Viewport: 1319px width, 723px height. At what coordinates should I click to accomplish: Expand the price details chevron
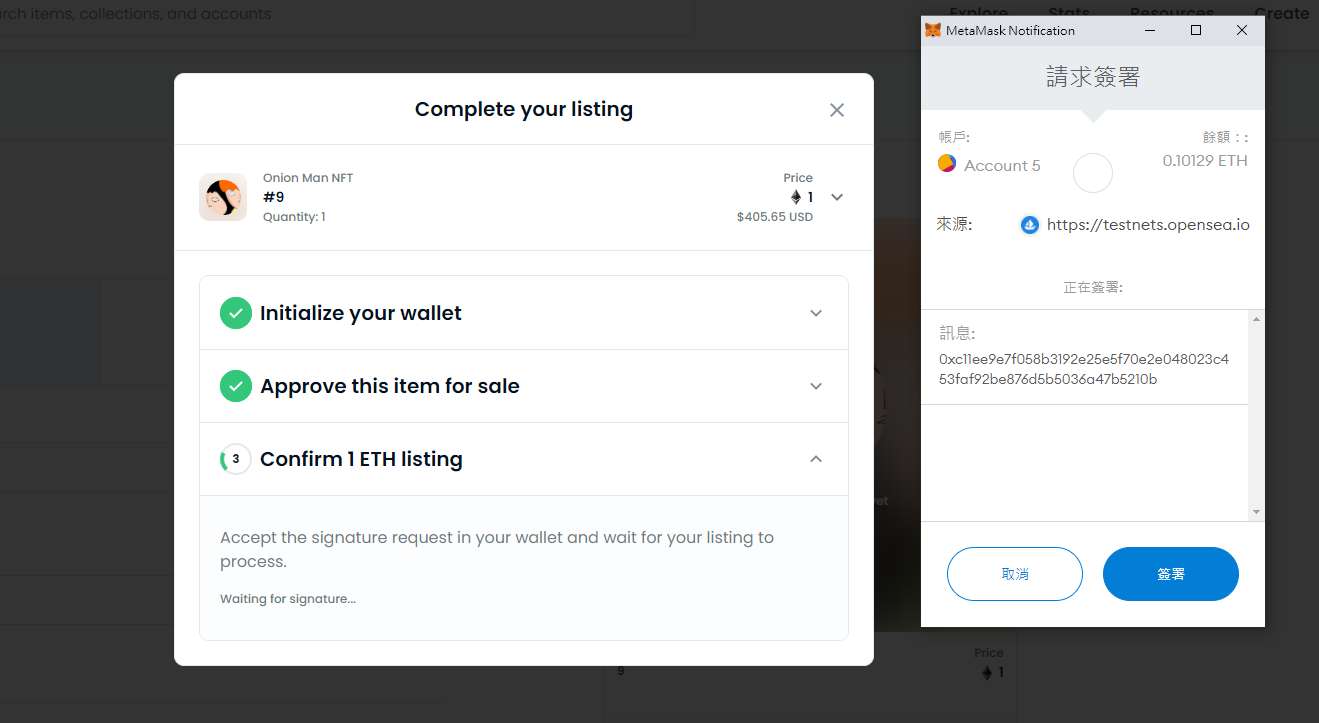(837, 197)
